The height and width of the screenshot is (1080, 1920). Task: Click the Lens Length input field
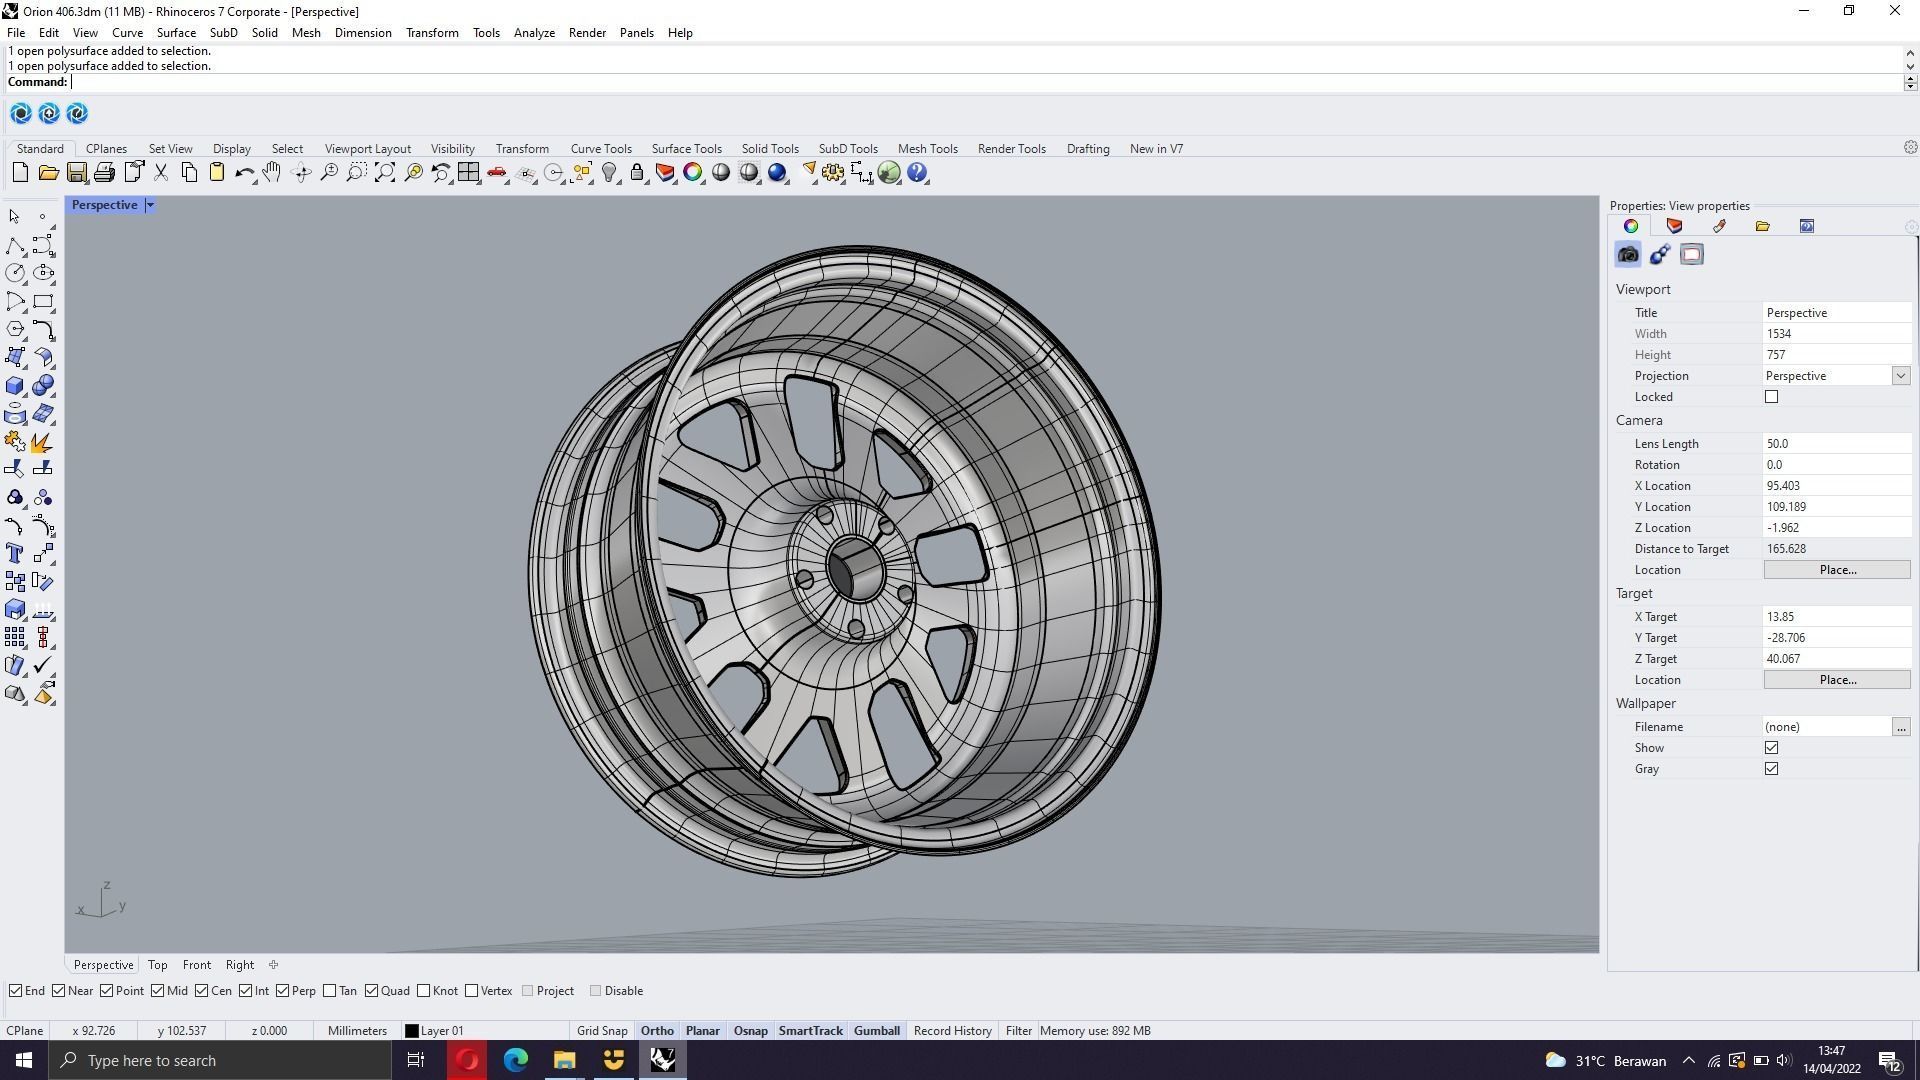tap(1837, 444)
